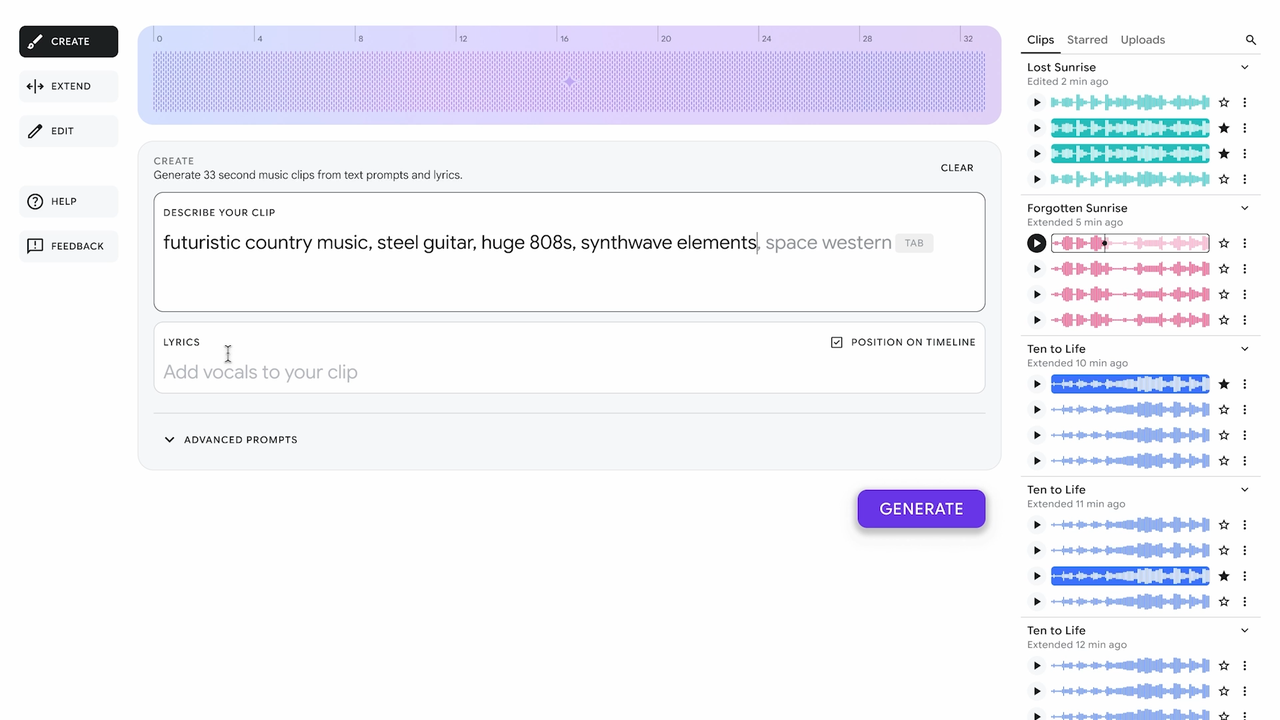Play the first Lost Sunrise clip

pos(1037,102)
